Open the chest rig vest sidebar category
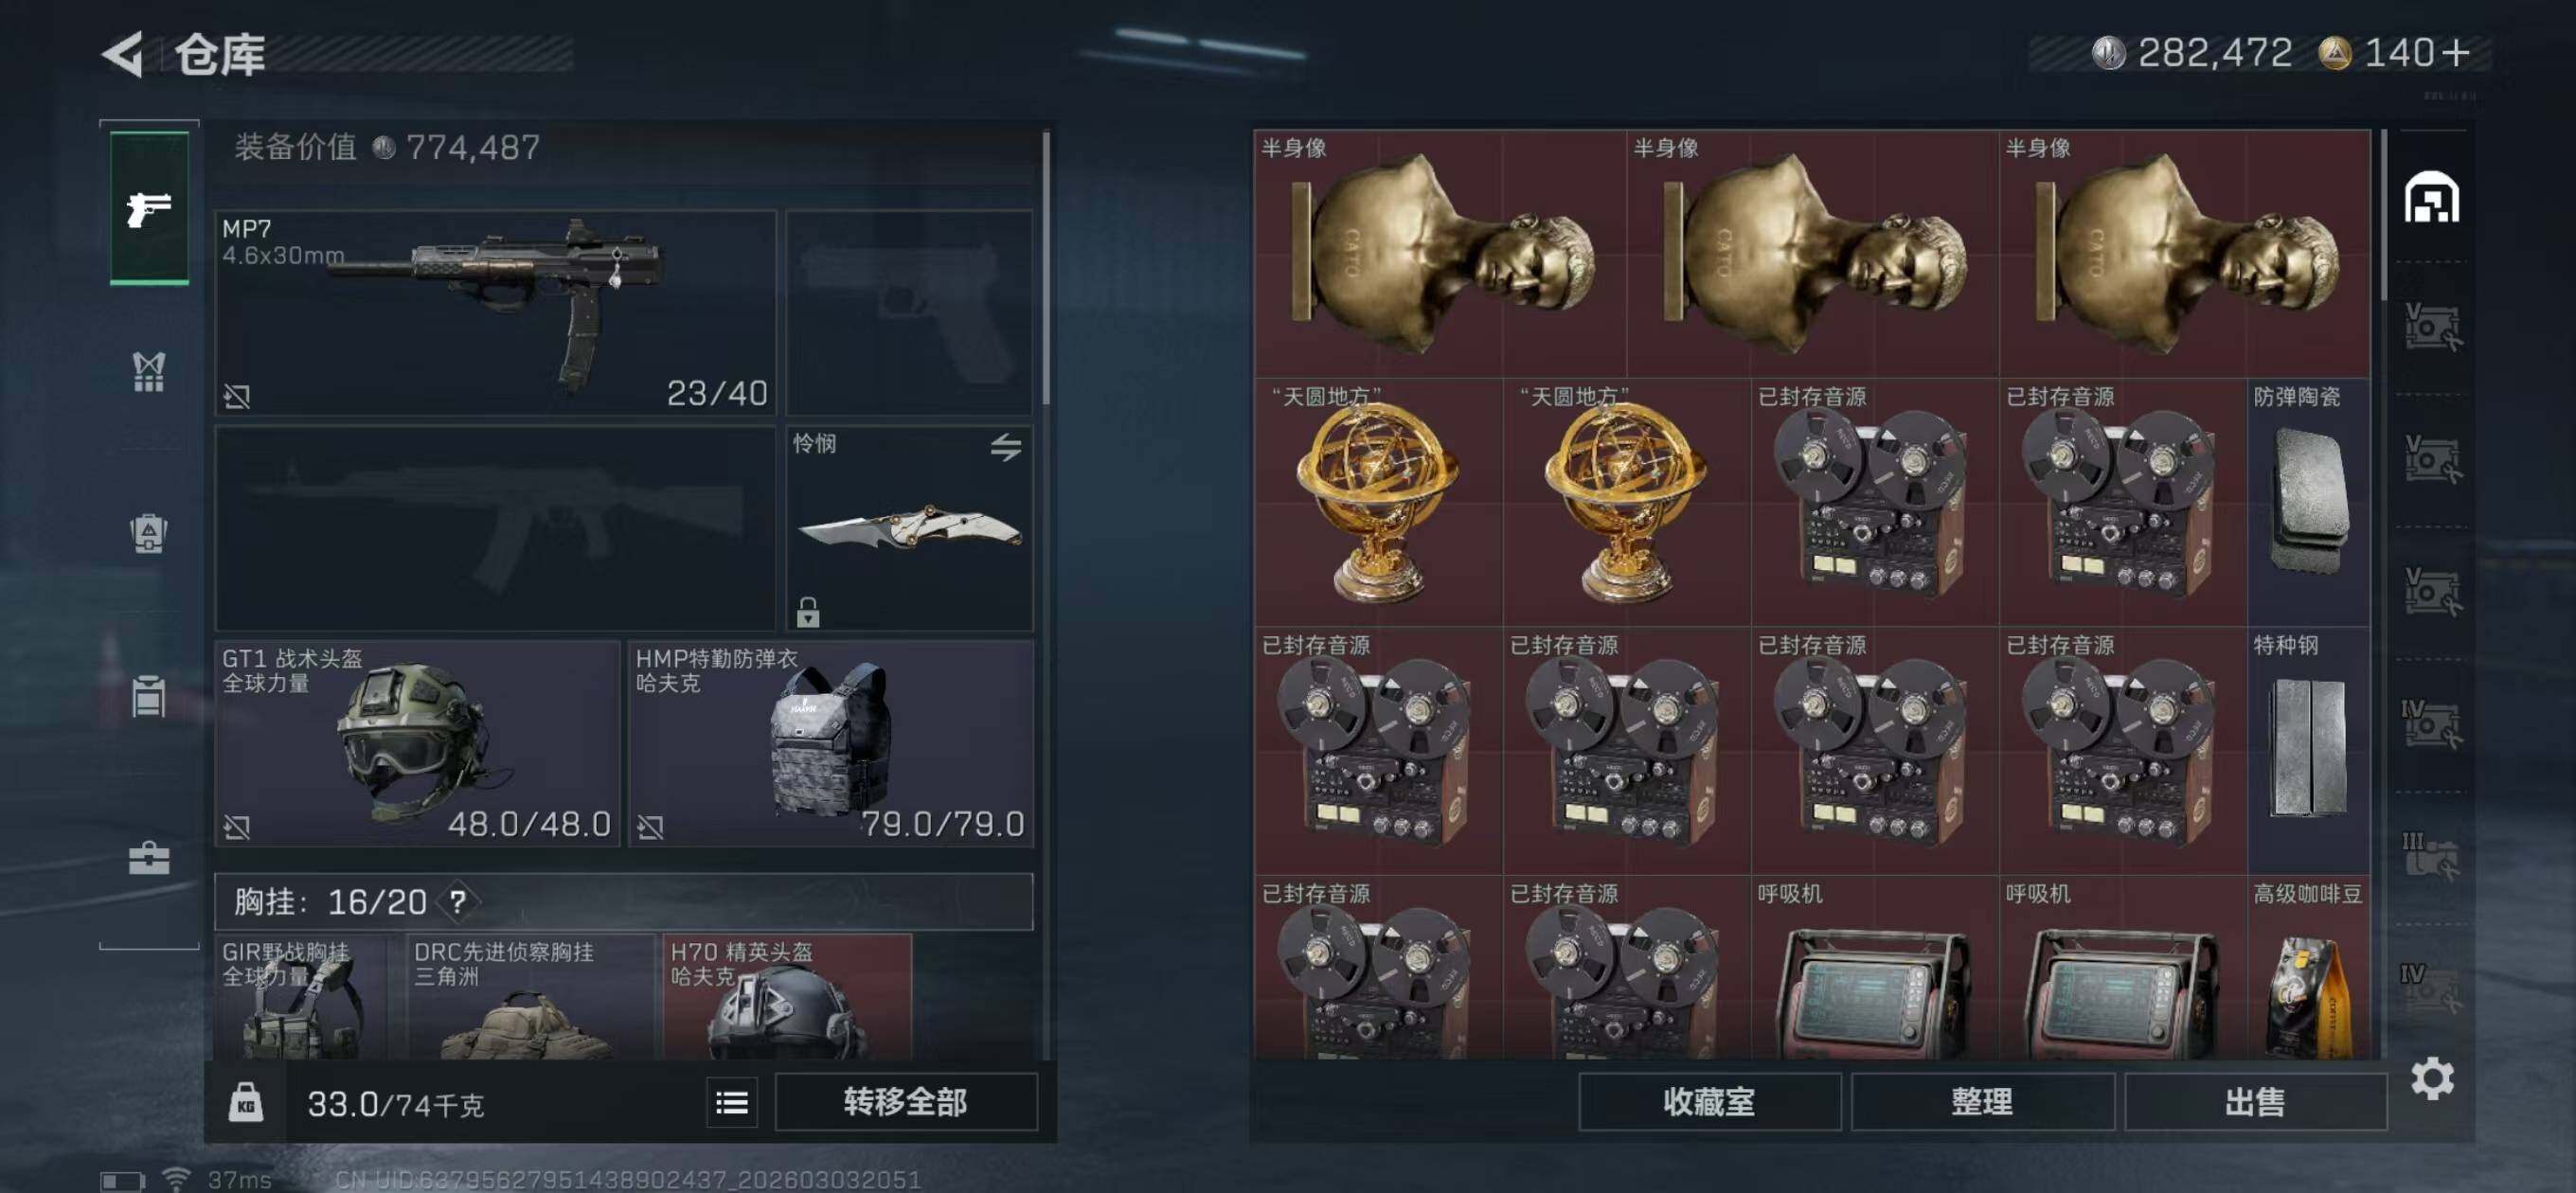The height and width of the screenshot is (1193, 2576). [x=149, y=372]
